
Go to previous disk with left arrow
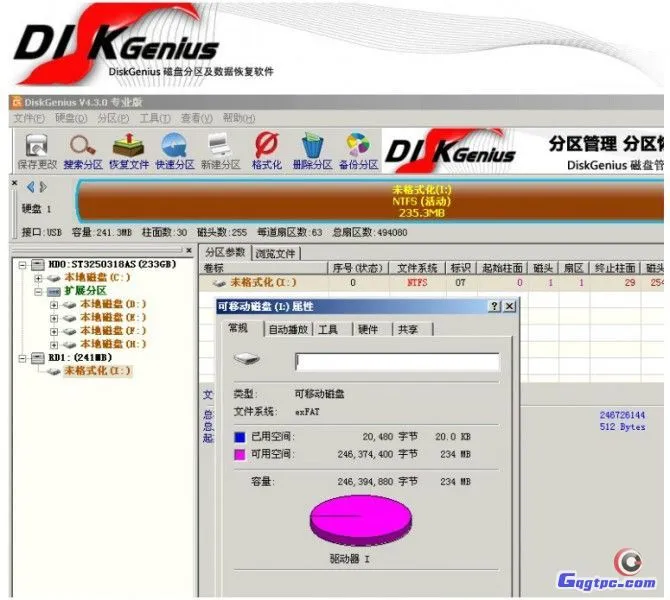coord(30,187)
